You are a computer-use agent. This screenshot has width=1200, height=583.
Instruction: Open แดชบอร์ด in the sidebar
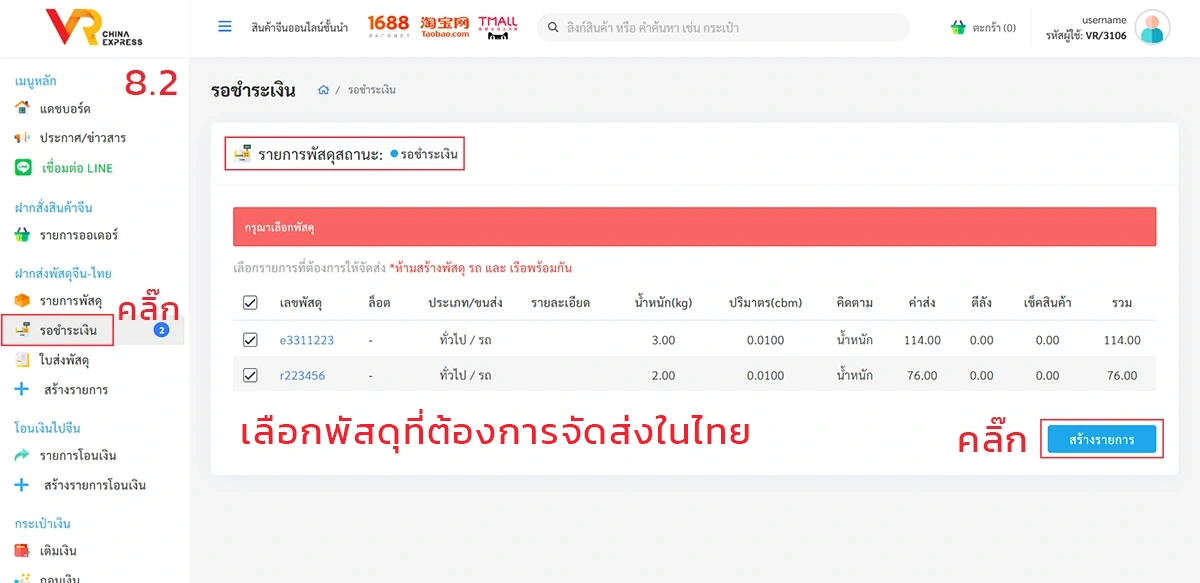pos(65,108)
